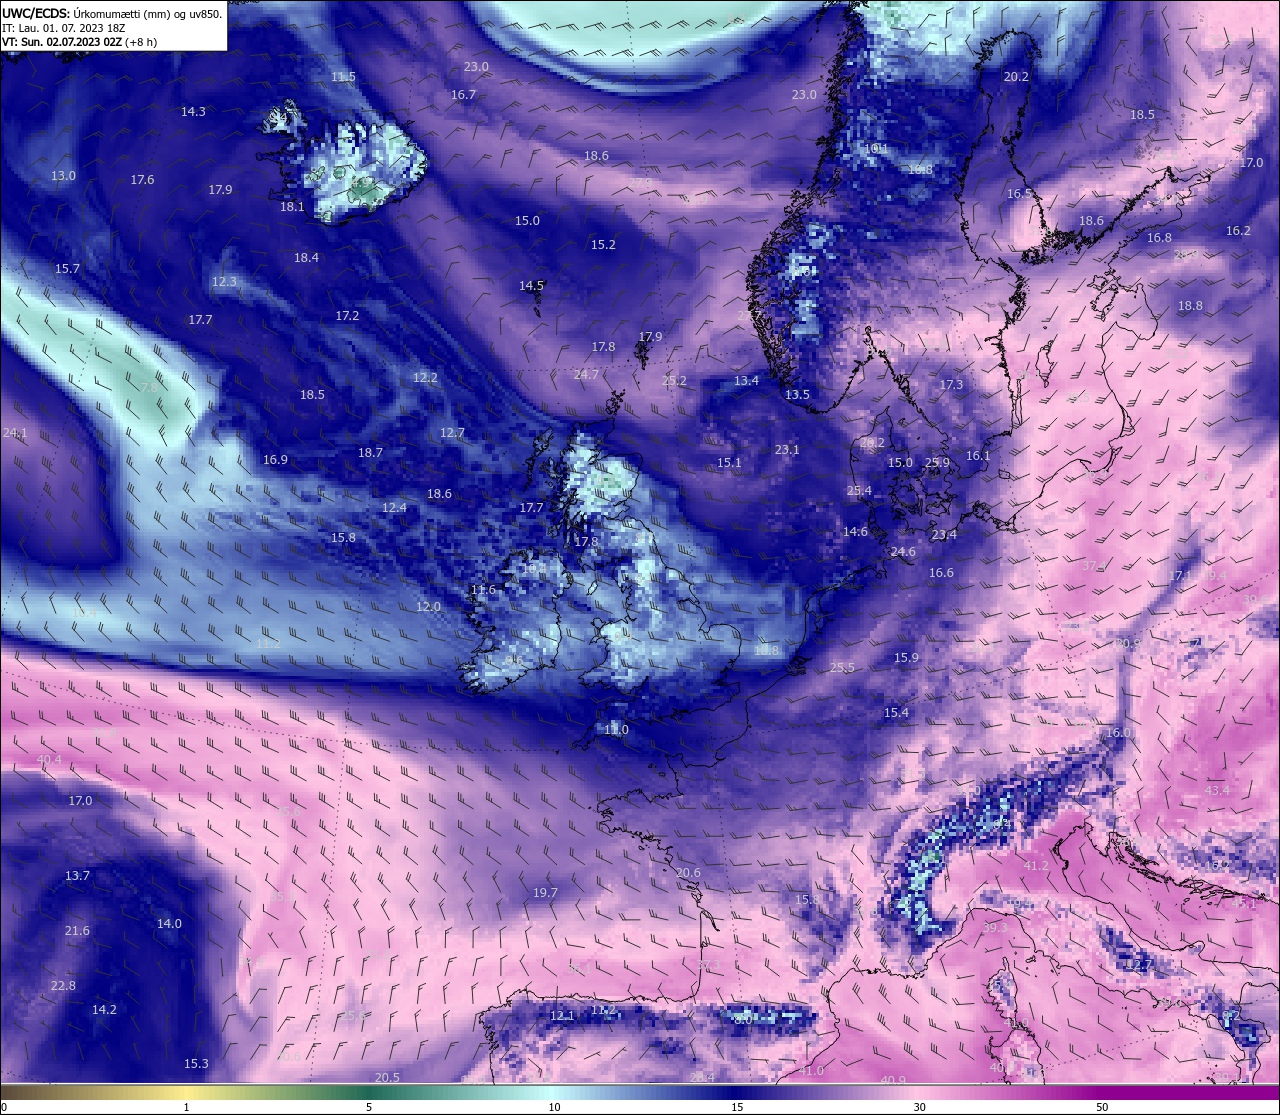
Task: Click the 18.7 value on the map
Action: [x=370, y=452]
